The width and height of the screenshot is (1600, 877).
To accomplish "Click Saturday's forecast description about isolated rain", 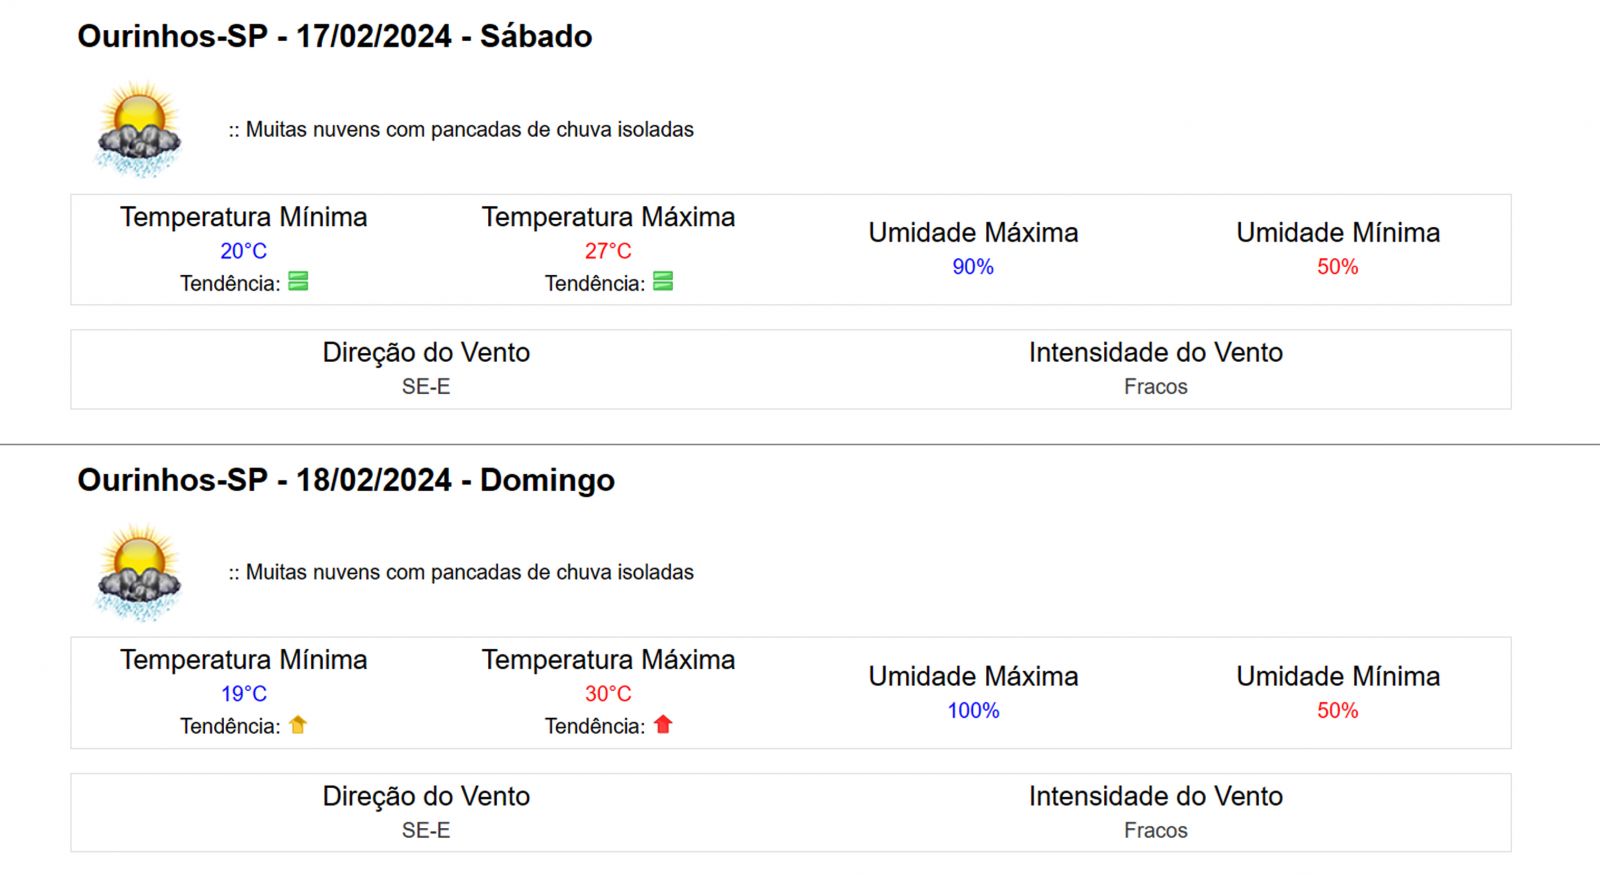I will click(x=461, y=130).
